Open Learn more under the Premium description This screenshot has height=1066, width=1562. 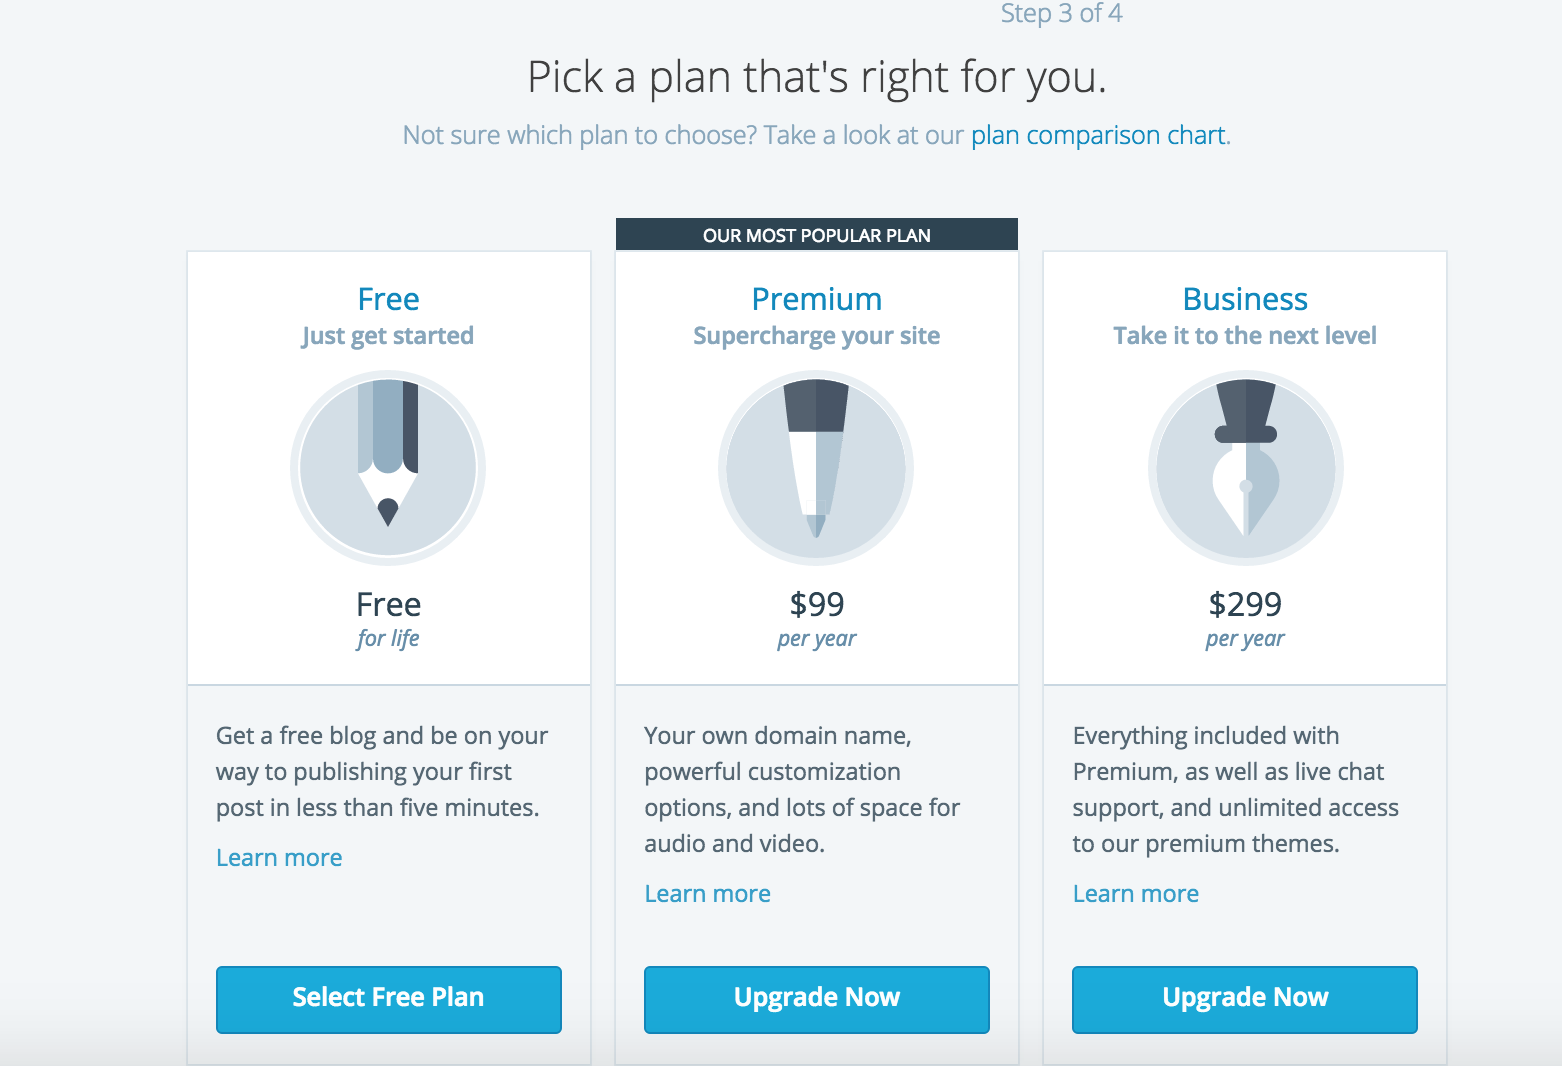[707, 894]
